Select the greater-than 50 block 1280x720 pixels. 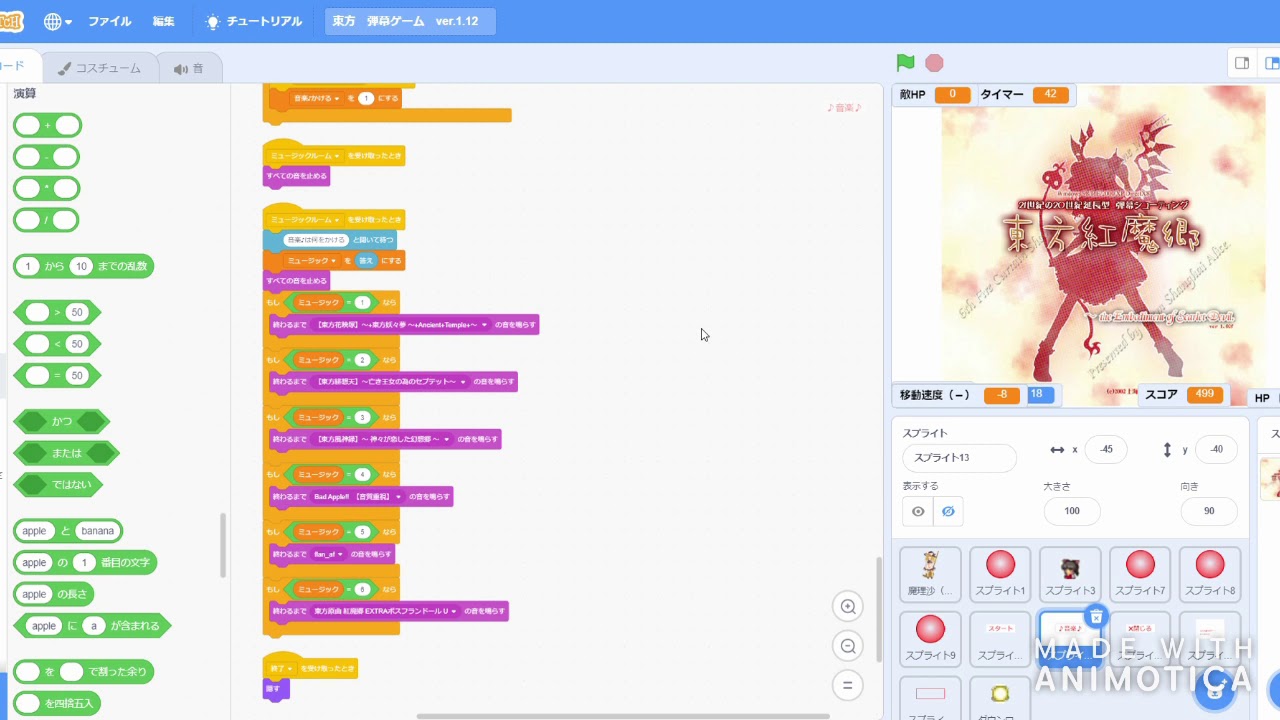point(56,312)
